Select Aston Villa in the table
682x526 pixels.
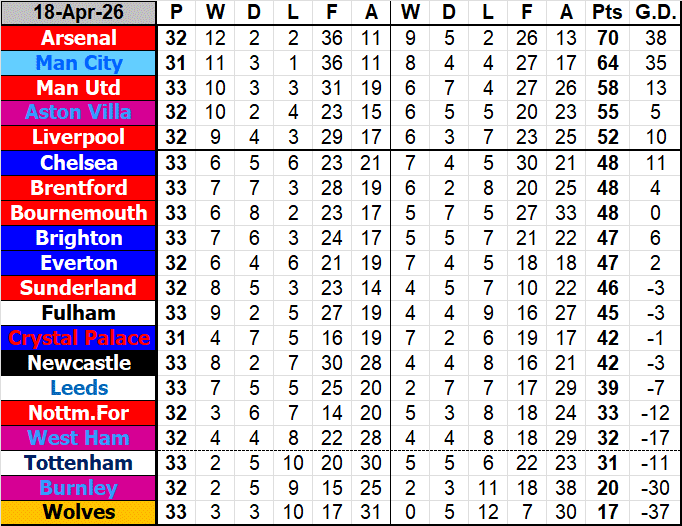[x=79, y=113]
